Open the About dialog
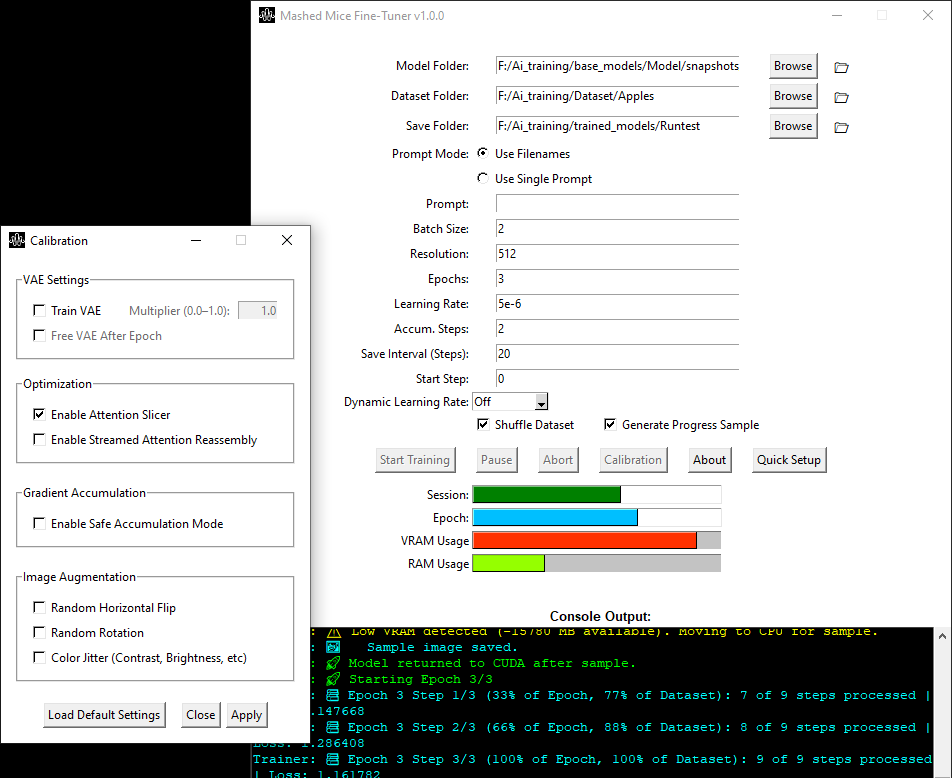Image resolution: width=952 pixels, height=778 pixels. point(710,460)
